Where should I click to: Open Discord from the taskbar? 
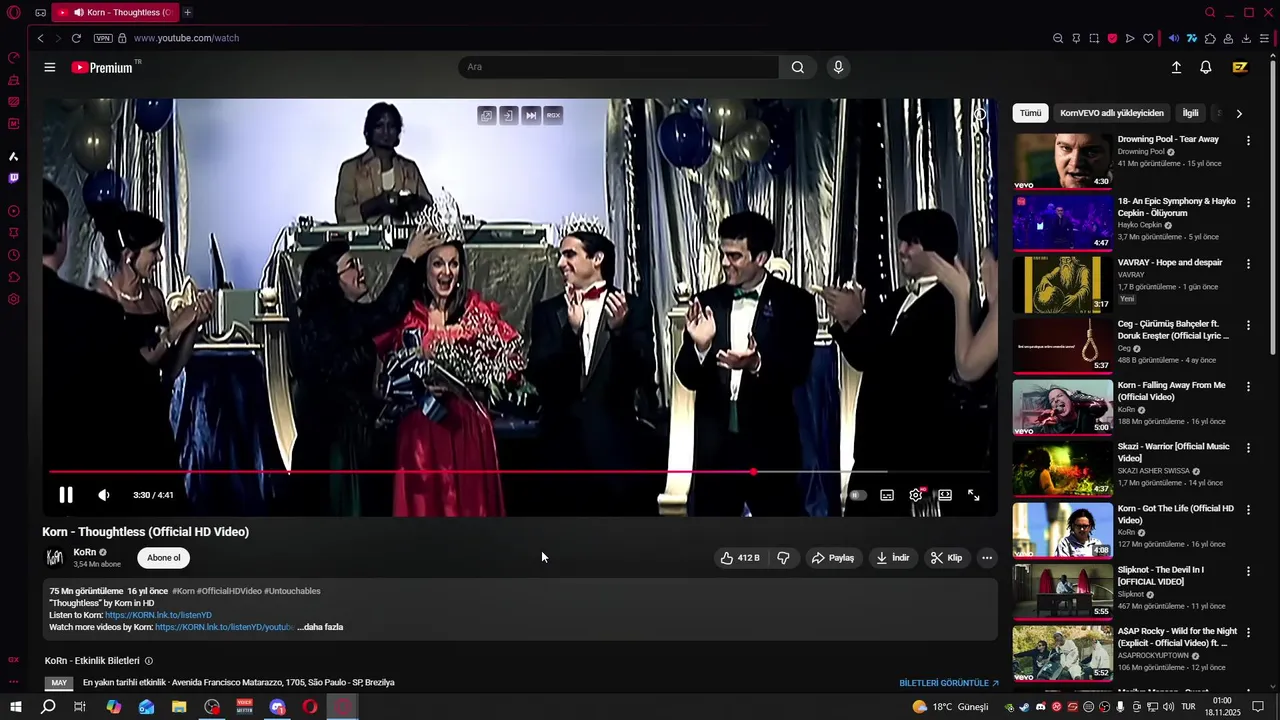coord(277,707)
